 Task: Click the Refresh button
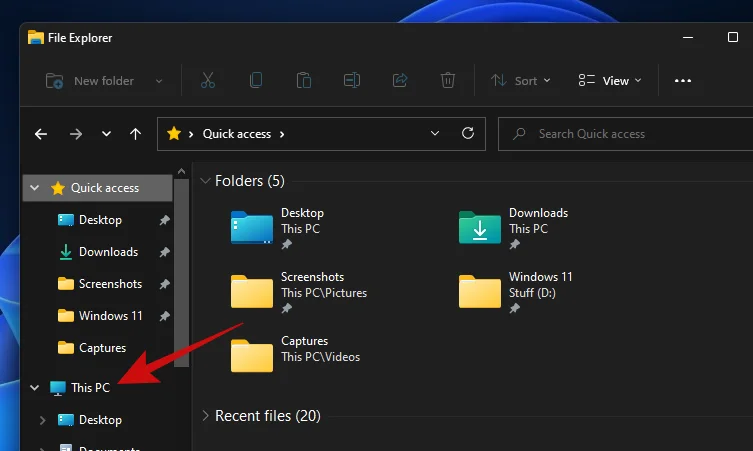pos(468,133)
